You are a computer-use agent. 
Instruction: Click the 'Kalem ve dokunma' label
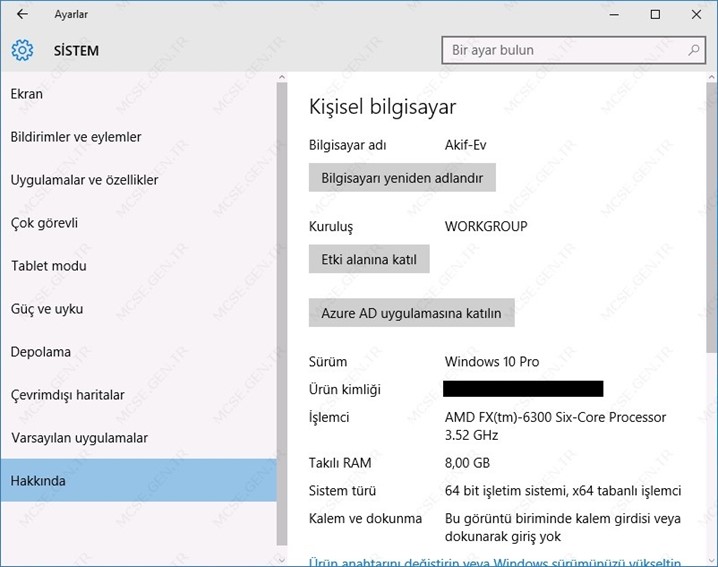[365, 518]
